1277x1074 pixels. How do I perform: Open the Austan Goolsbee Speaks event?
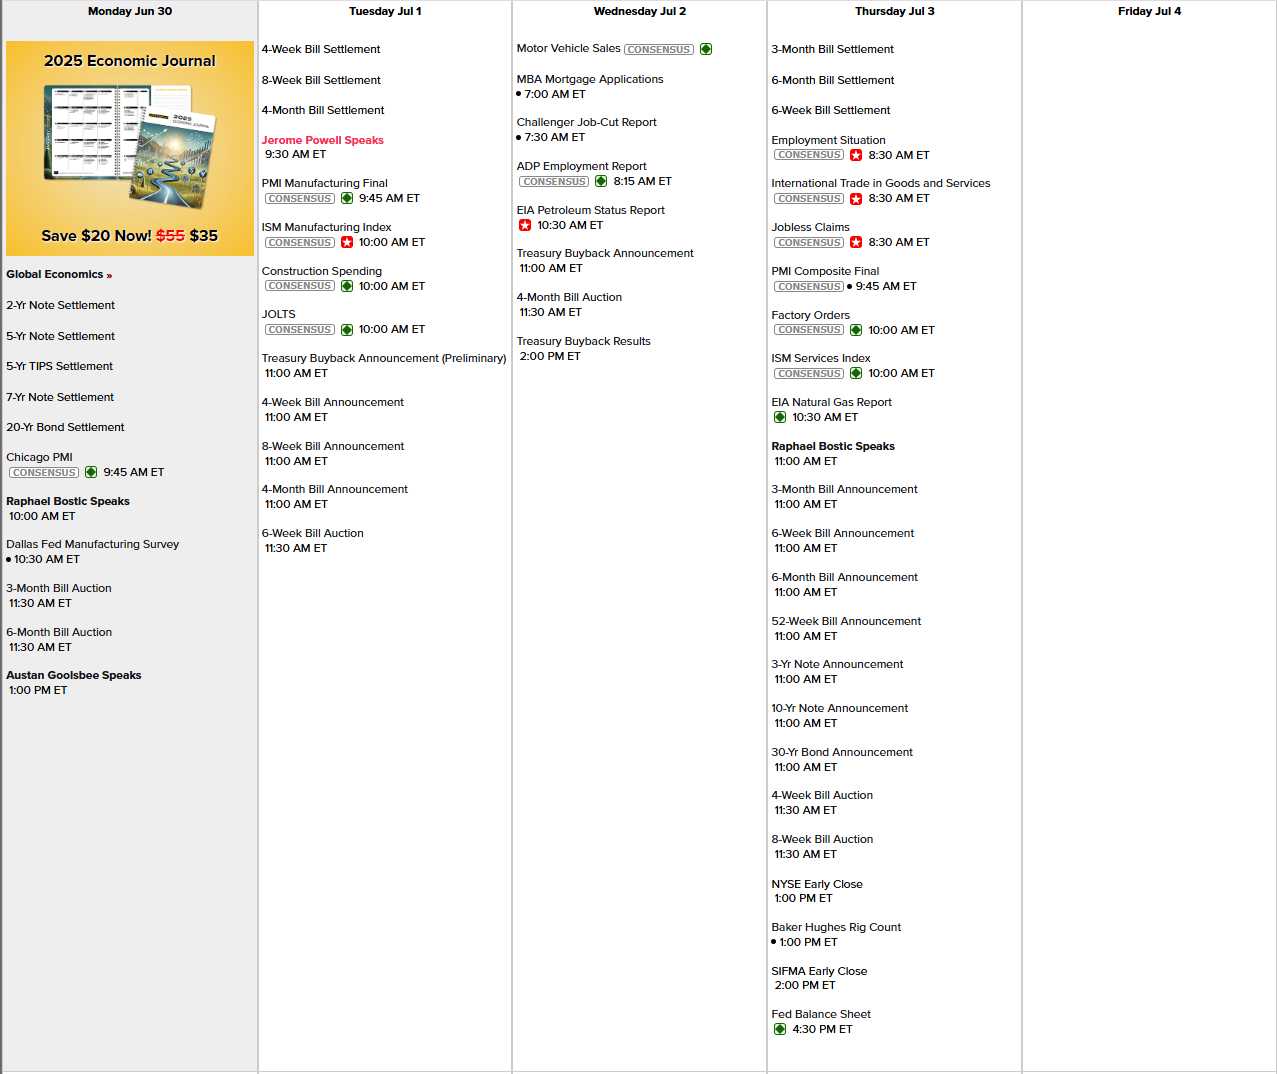[x=74, y=675]
